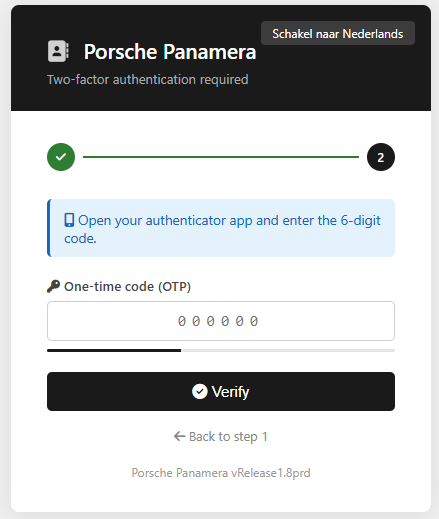The height and width of the screenshot is (519, 439).
Task: Click the Porsche Panamera header title
Action: pyautogui.click(x=170, y=52)
